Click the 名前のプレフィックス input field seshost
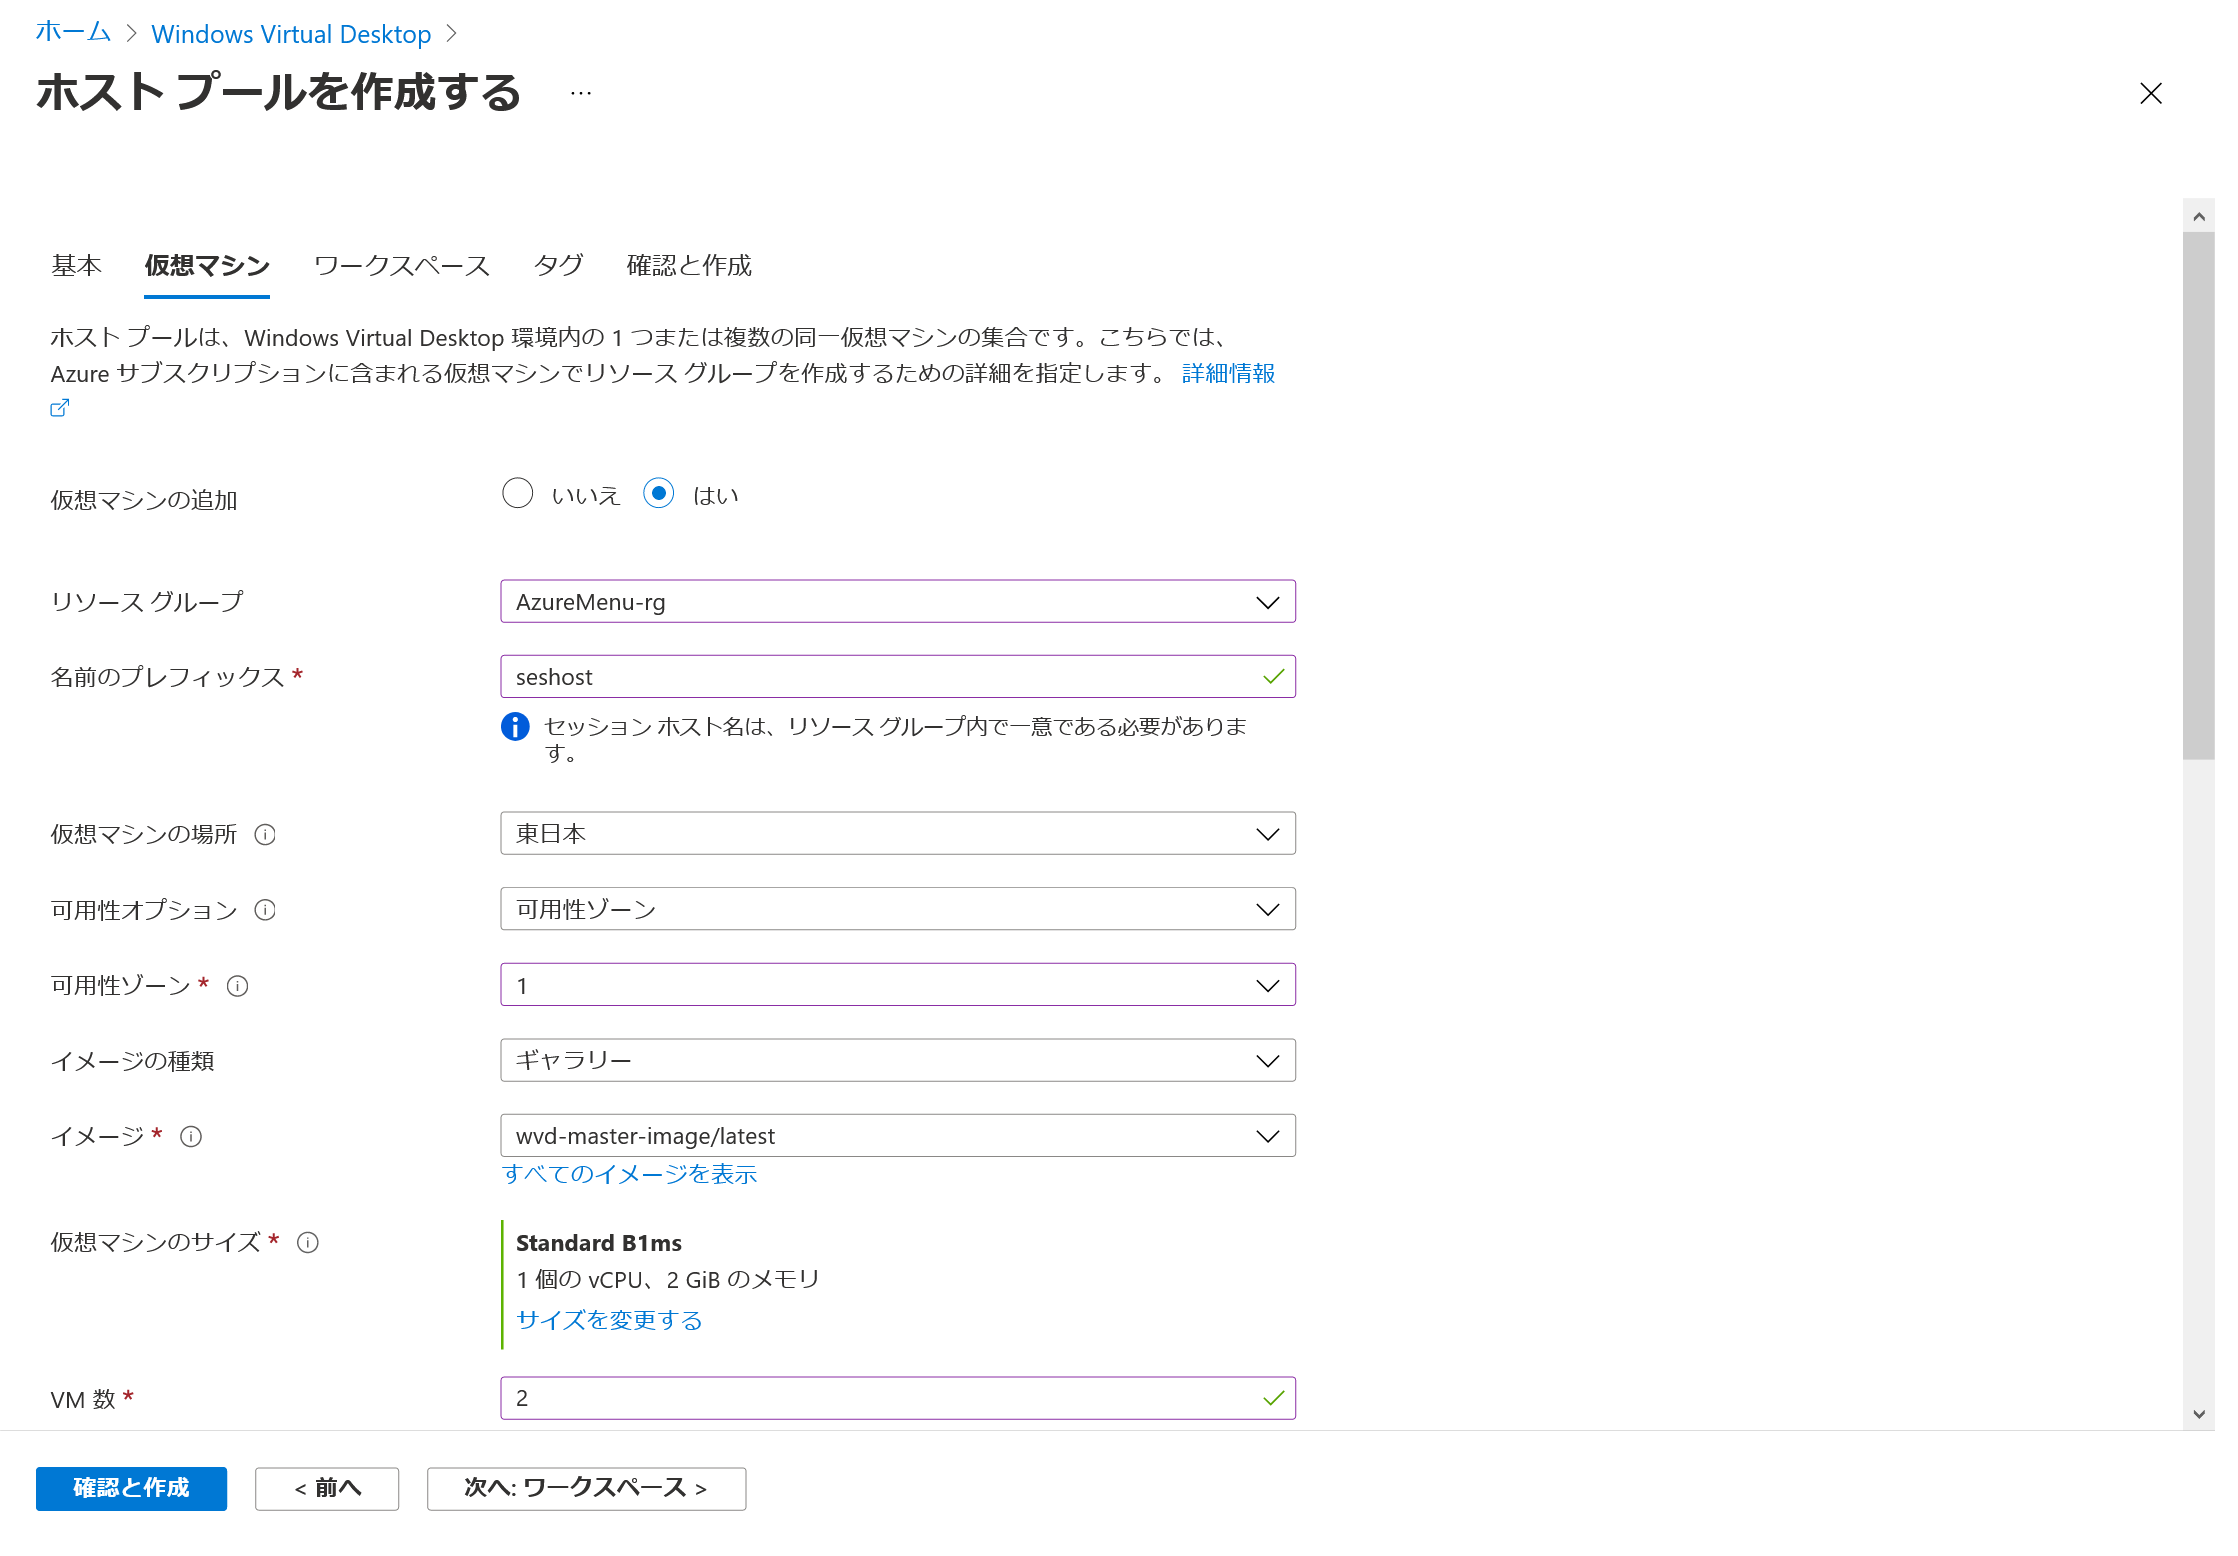This screenshot has height=1556, width=2238. 898,678
